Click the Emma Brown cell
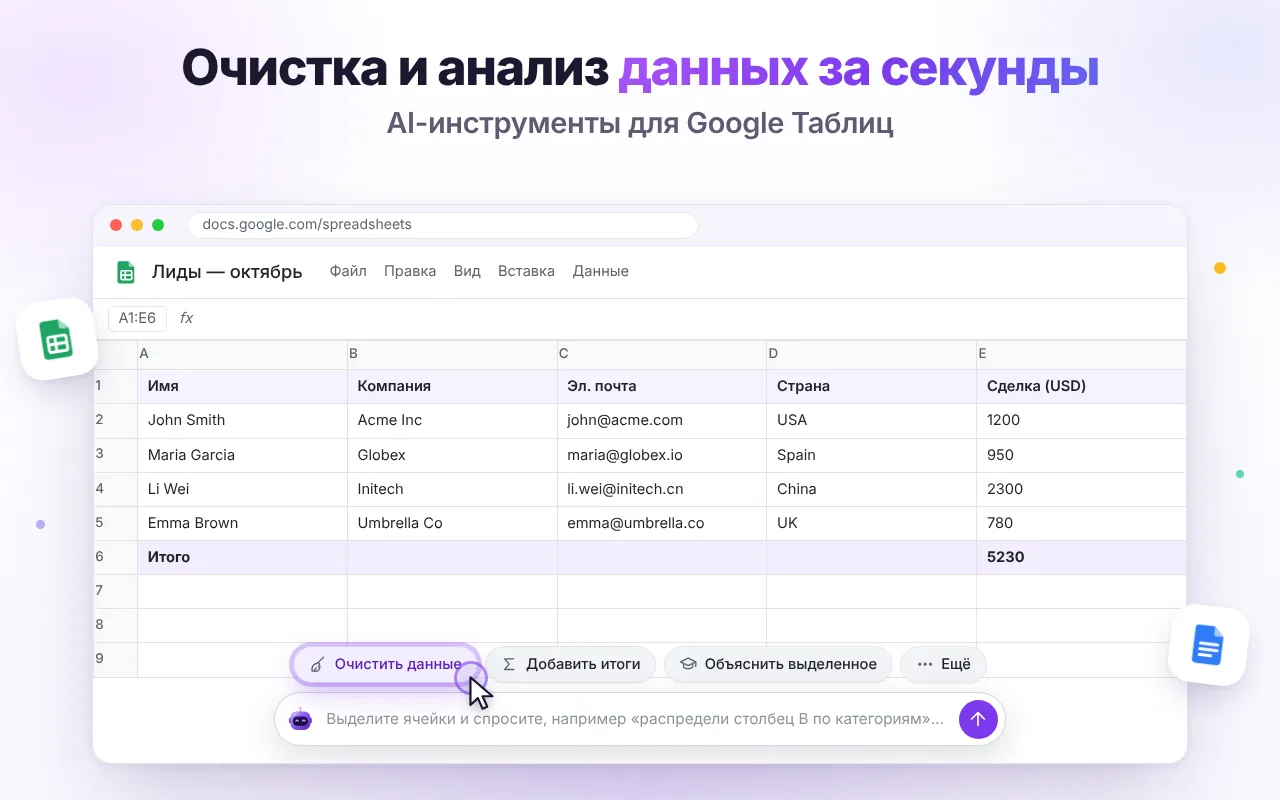This screenshot has height=800, width=1280. [x=242, y=523]
